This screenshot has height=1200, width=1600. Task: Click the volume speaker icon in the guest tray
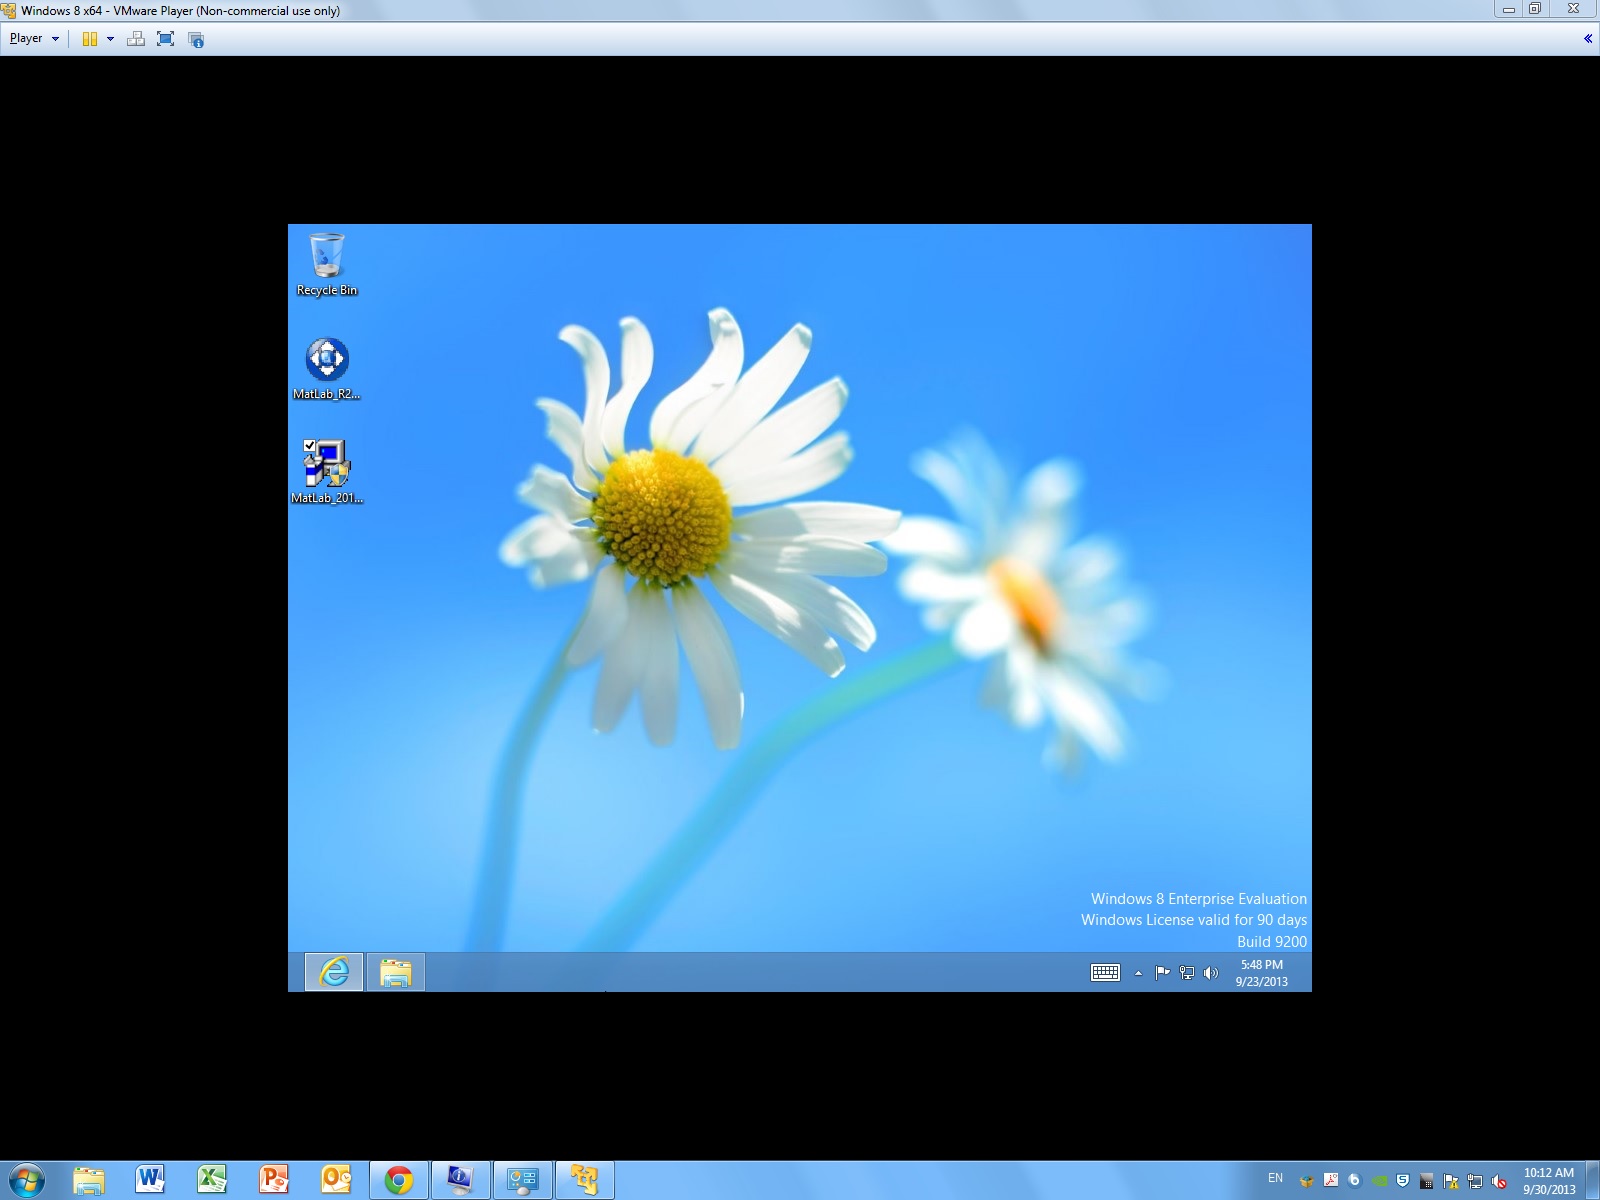point(1211,972)
